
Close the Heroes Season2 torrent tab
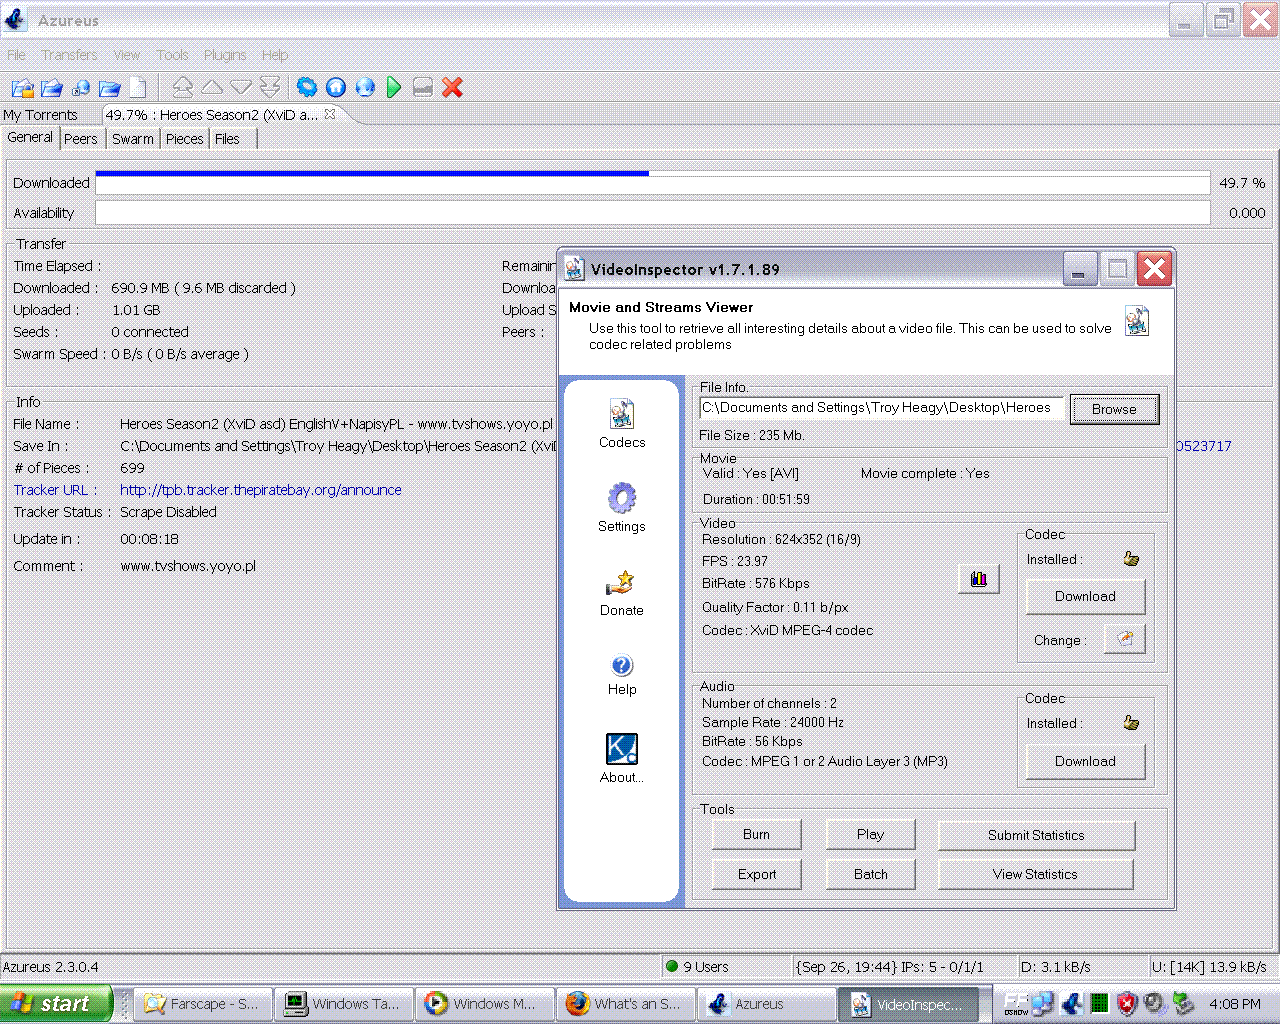pos(330,114)
